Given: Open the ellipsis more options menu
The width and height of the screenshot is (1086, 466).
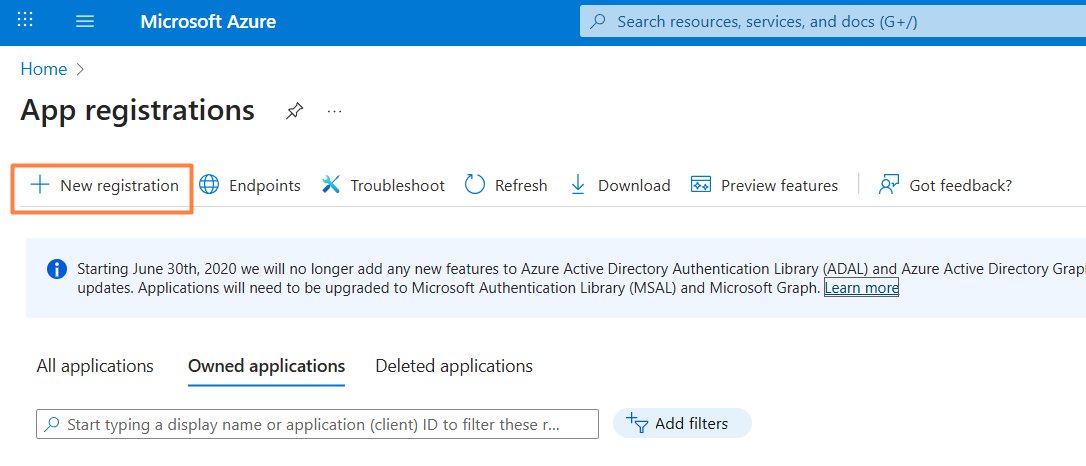Looking at the screenshot, I should 335,111.
